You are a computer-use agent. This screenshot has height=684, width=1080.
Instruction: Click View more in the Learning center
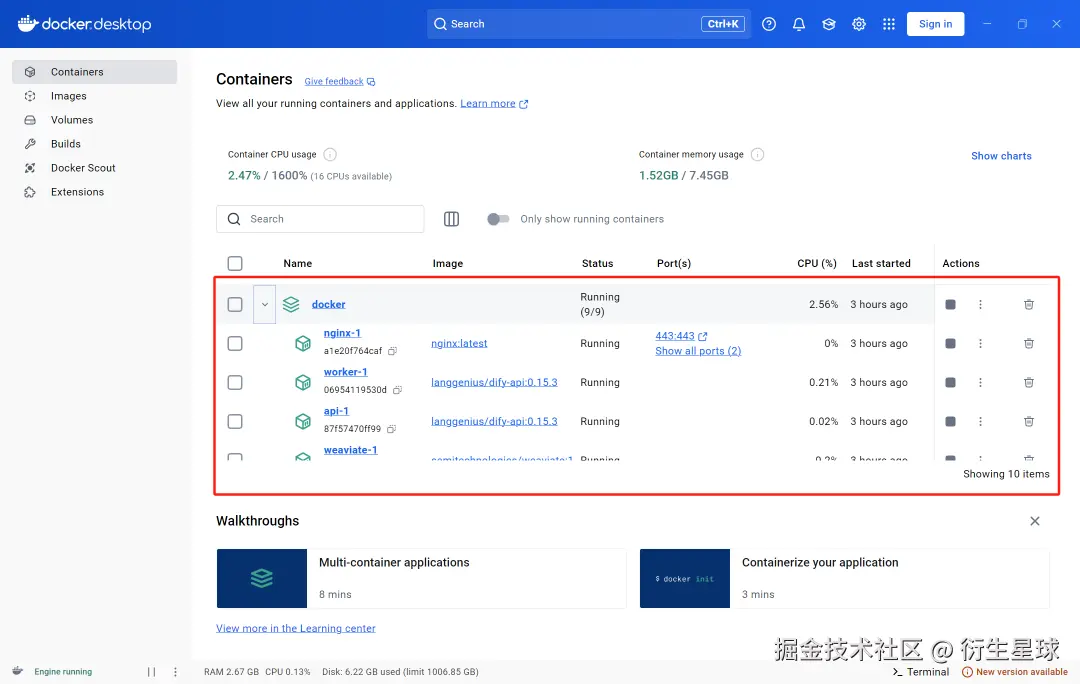tap(295, 628)
